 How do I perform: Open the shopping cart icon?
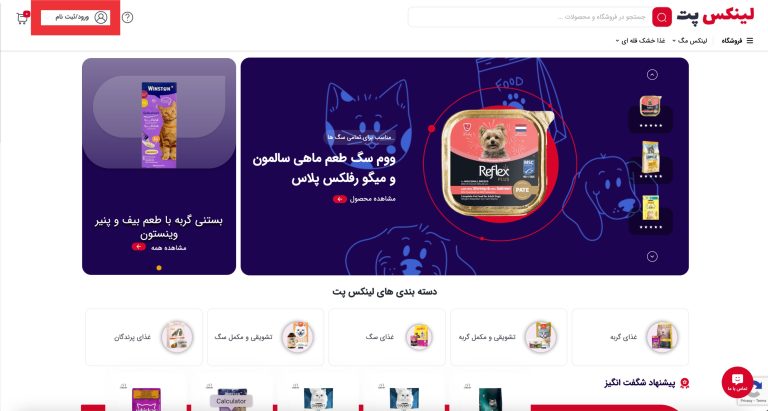23,18
